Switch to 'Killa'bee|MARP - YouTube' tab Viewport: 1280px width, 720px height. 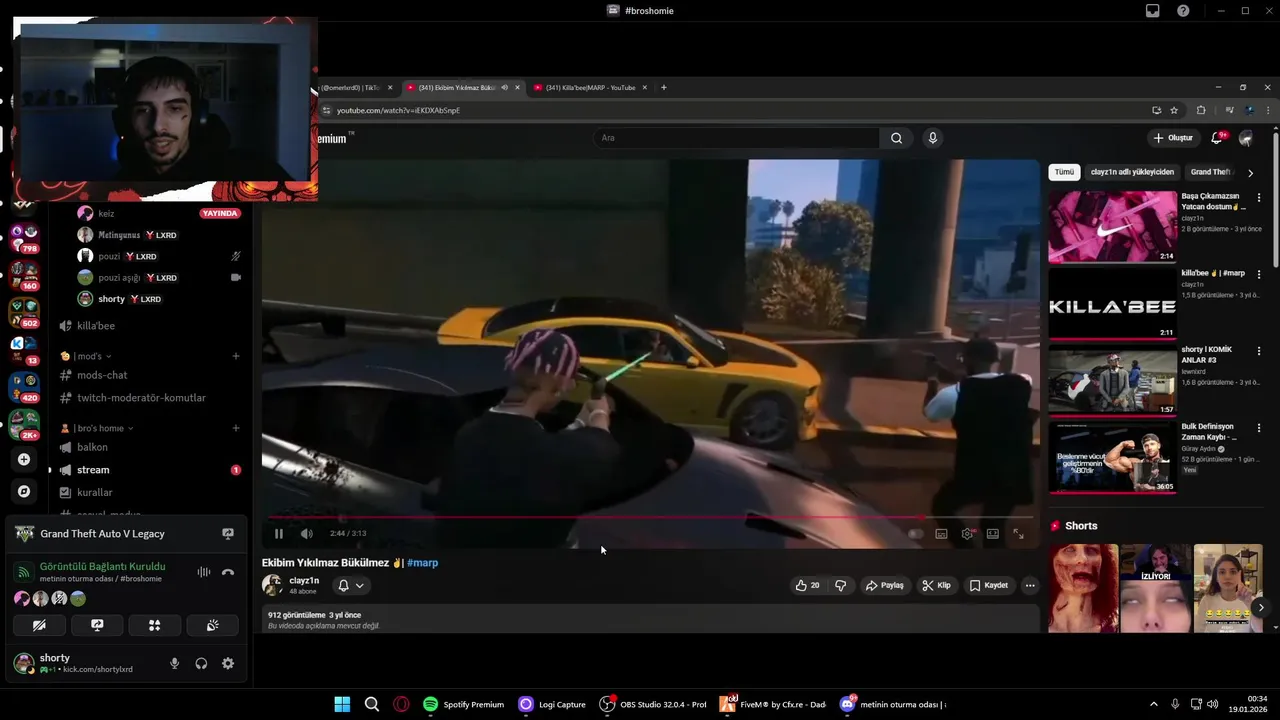(590, 88)
